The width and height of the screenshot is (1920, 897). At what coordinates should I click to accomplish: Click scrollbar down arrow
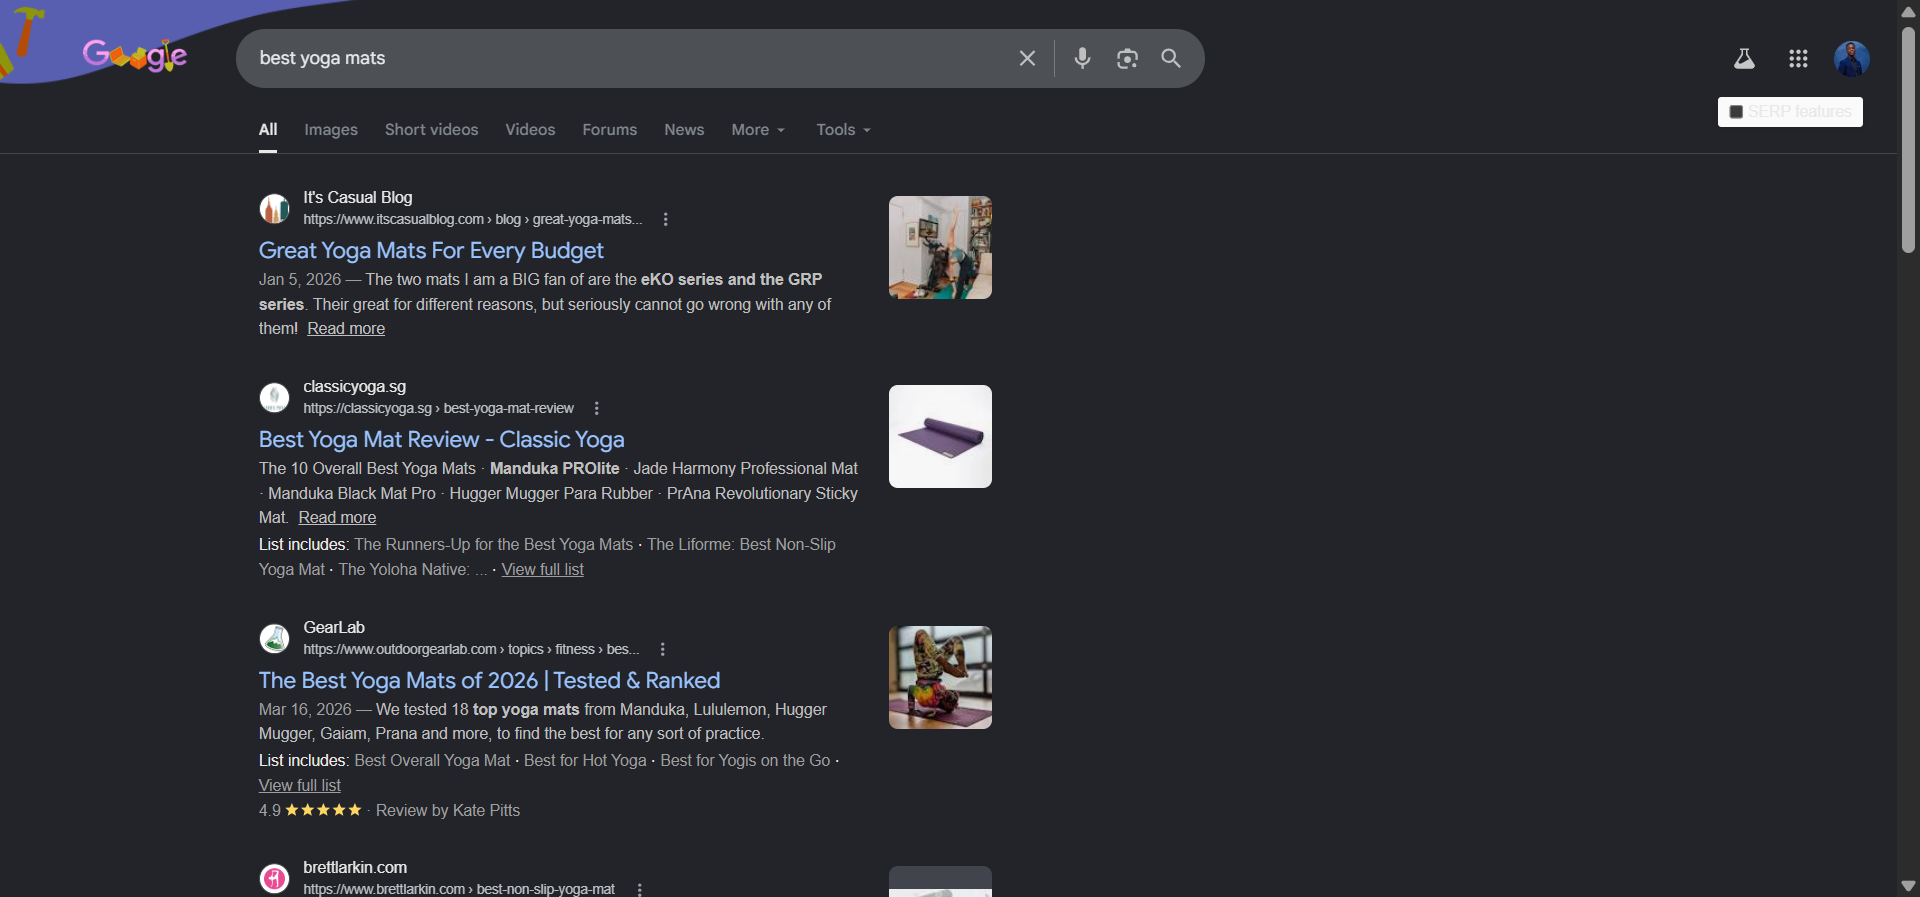[1908, 886]
